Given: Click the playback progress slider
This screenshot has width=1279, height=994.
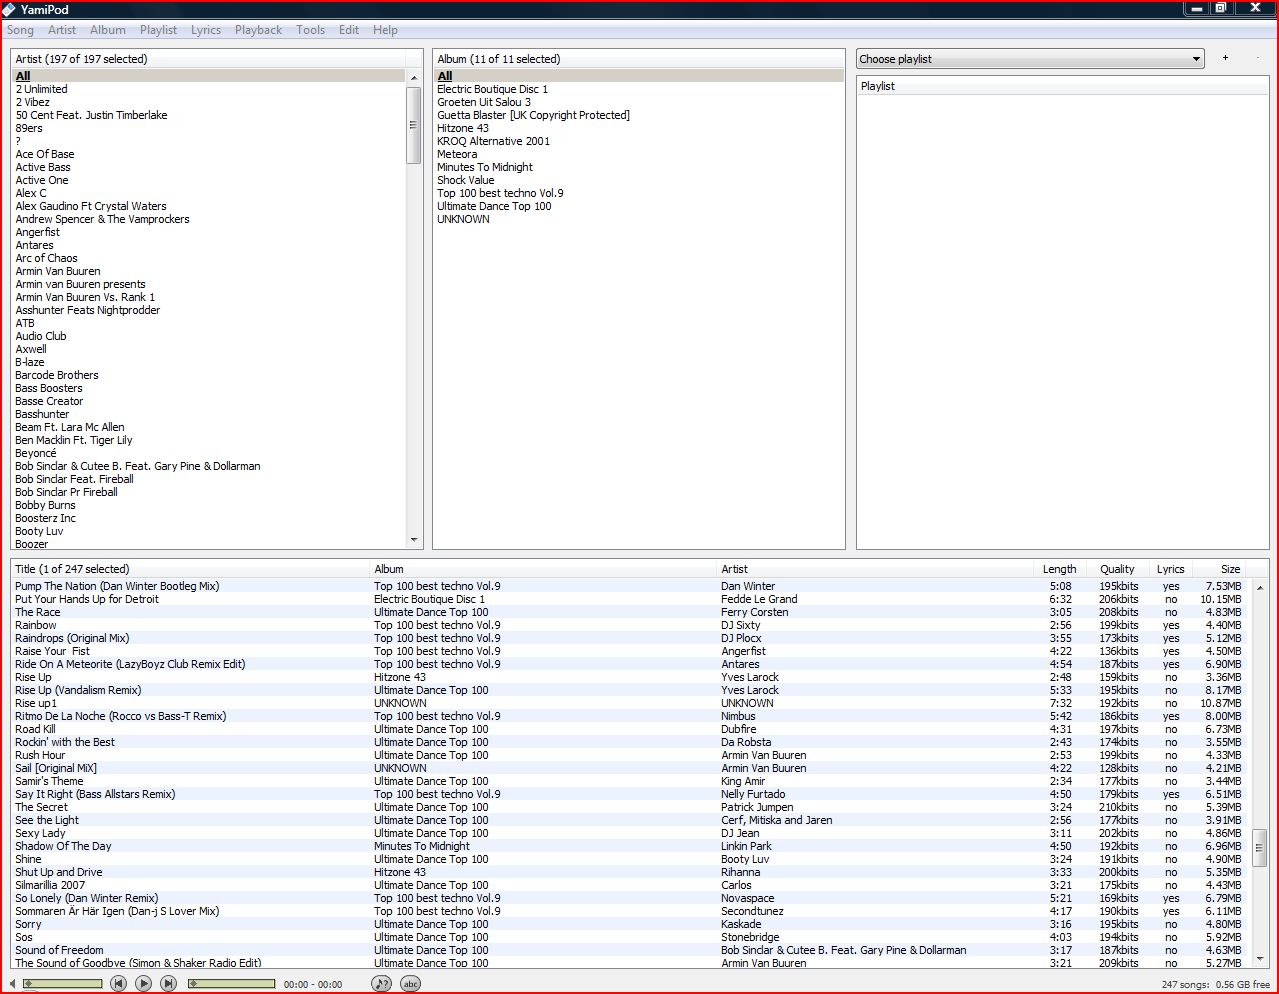Looking at the screenshot, I should (x=231, y=984).
